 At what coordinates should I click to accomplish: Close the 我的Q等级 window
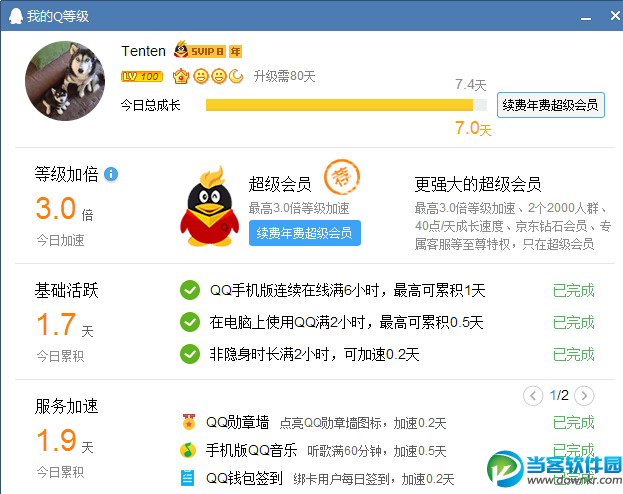tap(615, 15)
